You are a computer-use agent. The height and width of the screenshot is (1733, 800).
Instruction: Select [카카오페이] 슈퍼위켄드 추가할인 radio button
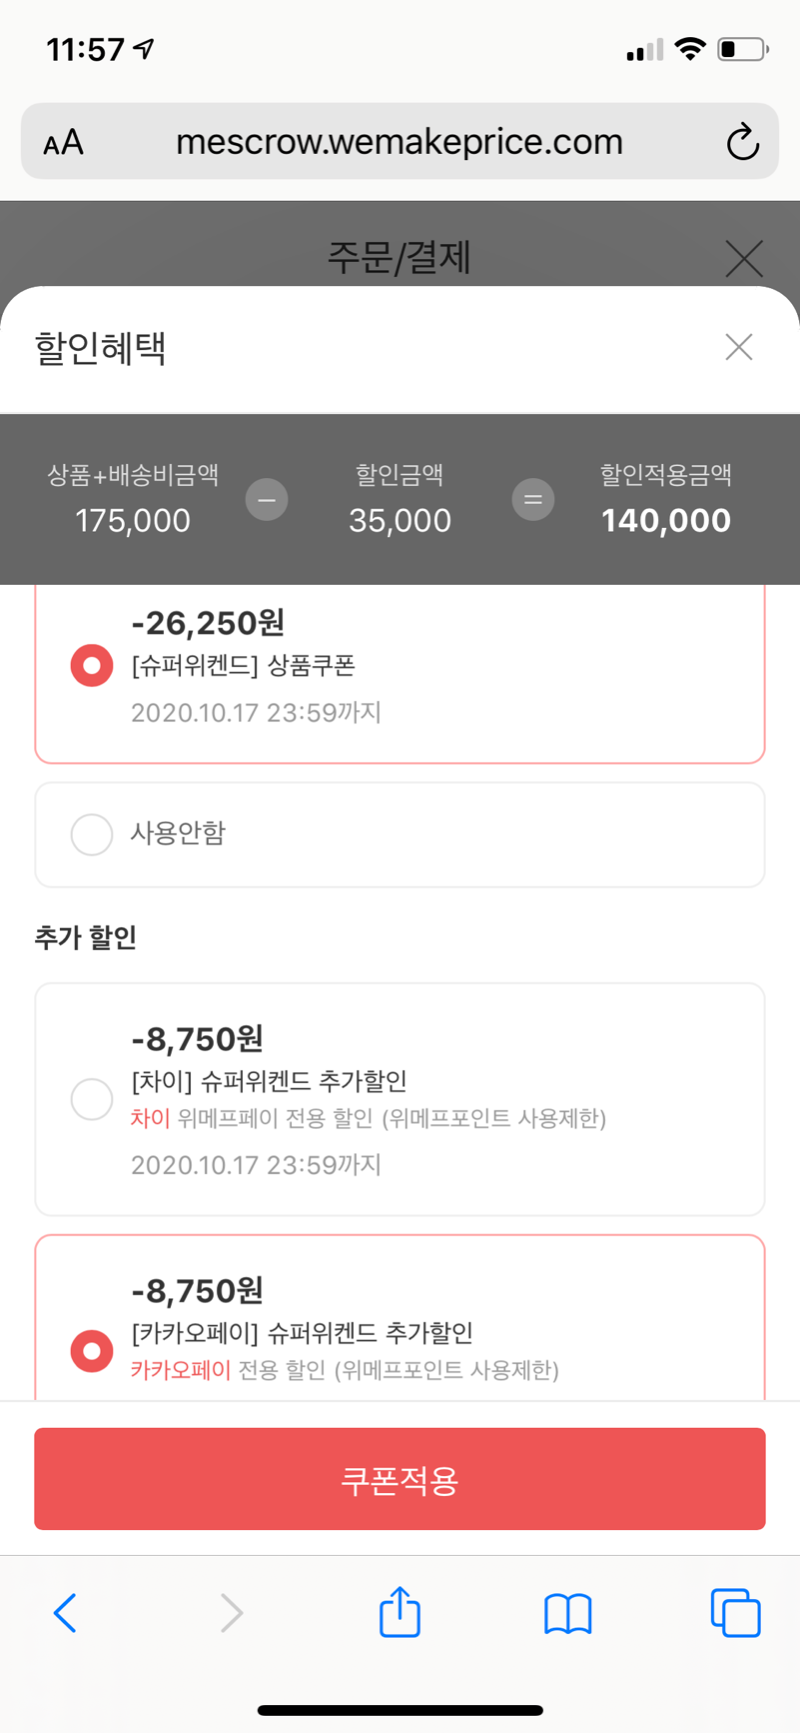(x=91, y=1351)
